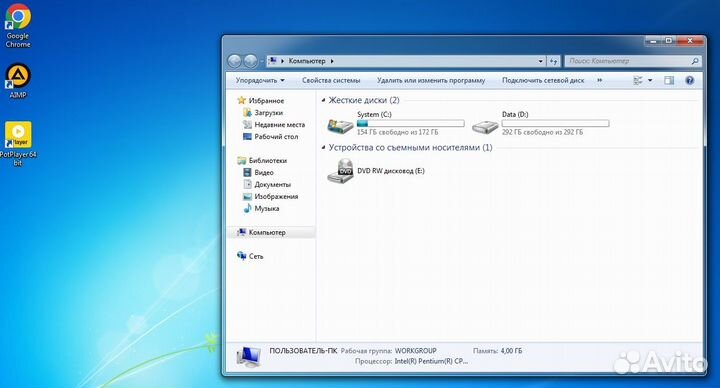Collapse Устройства со съемными носителями group
This screenshot has height=388, width=720.
click(324, 148)
